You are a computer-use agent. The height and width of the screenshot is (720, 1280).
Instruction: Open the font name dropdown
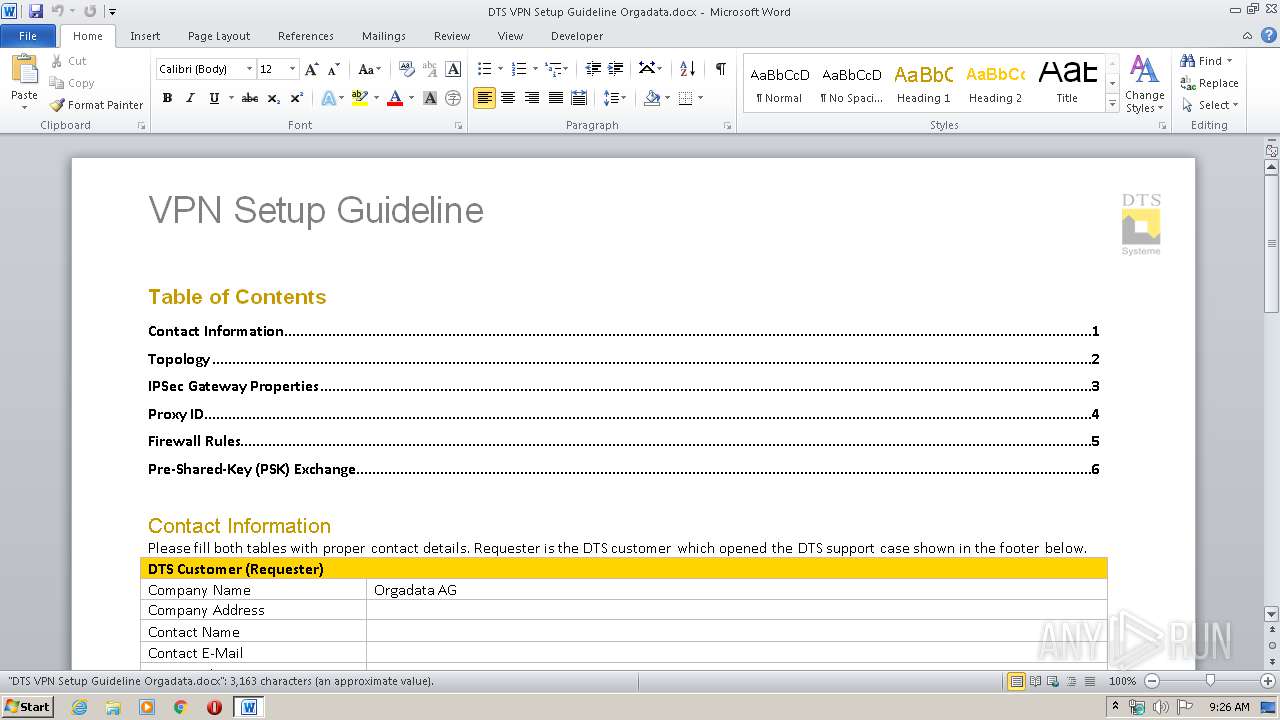pyautogui.click(x=249, y=69)
